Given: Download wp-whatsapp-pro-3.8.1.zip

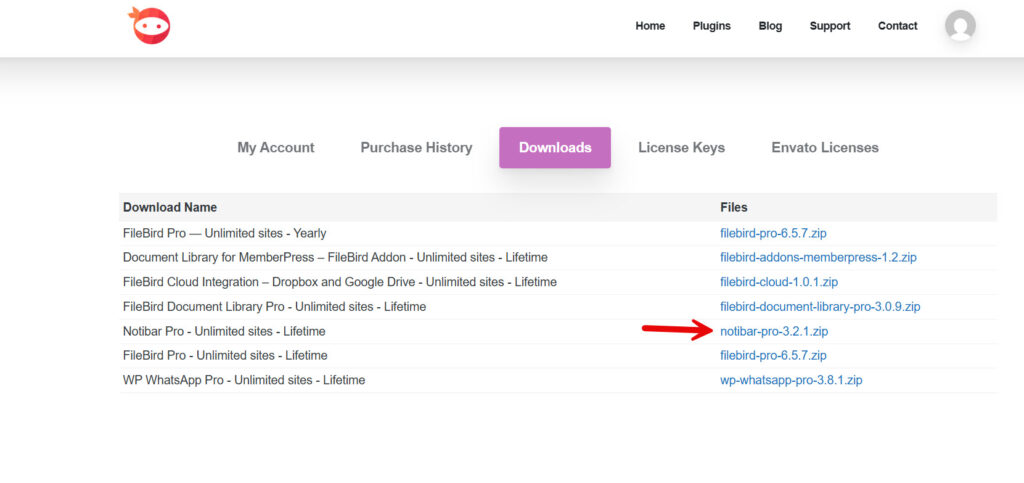Looking at the screenshot, I should click(791, 380).
